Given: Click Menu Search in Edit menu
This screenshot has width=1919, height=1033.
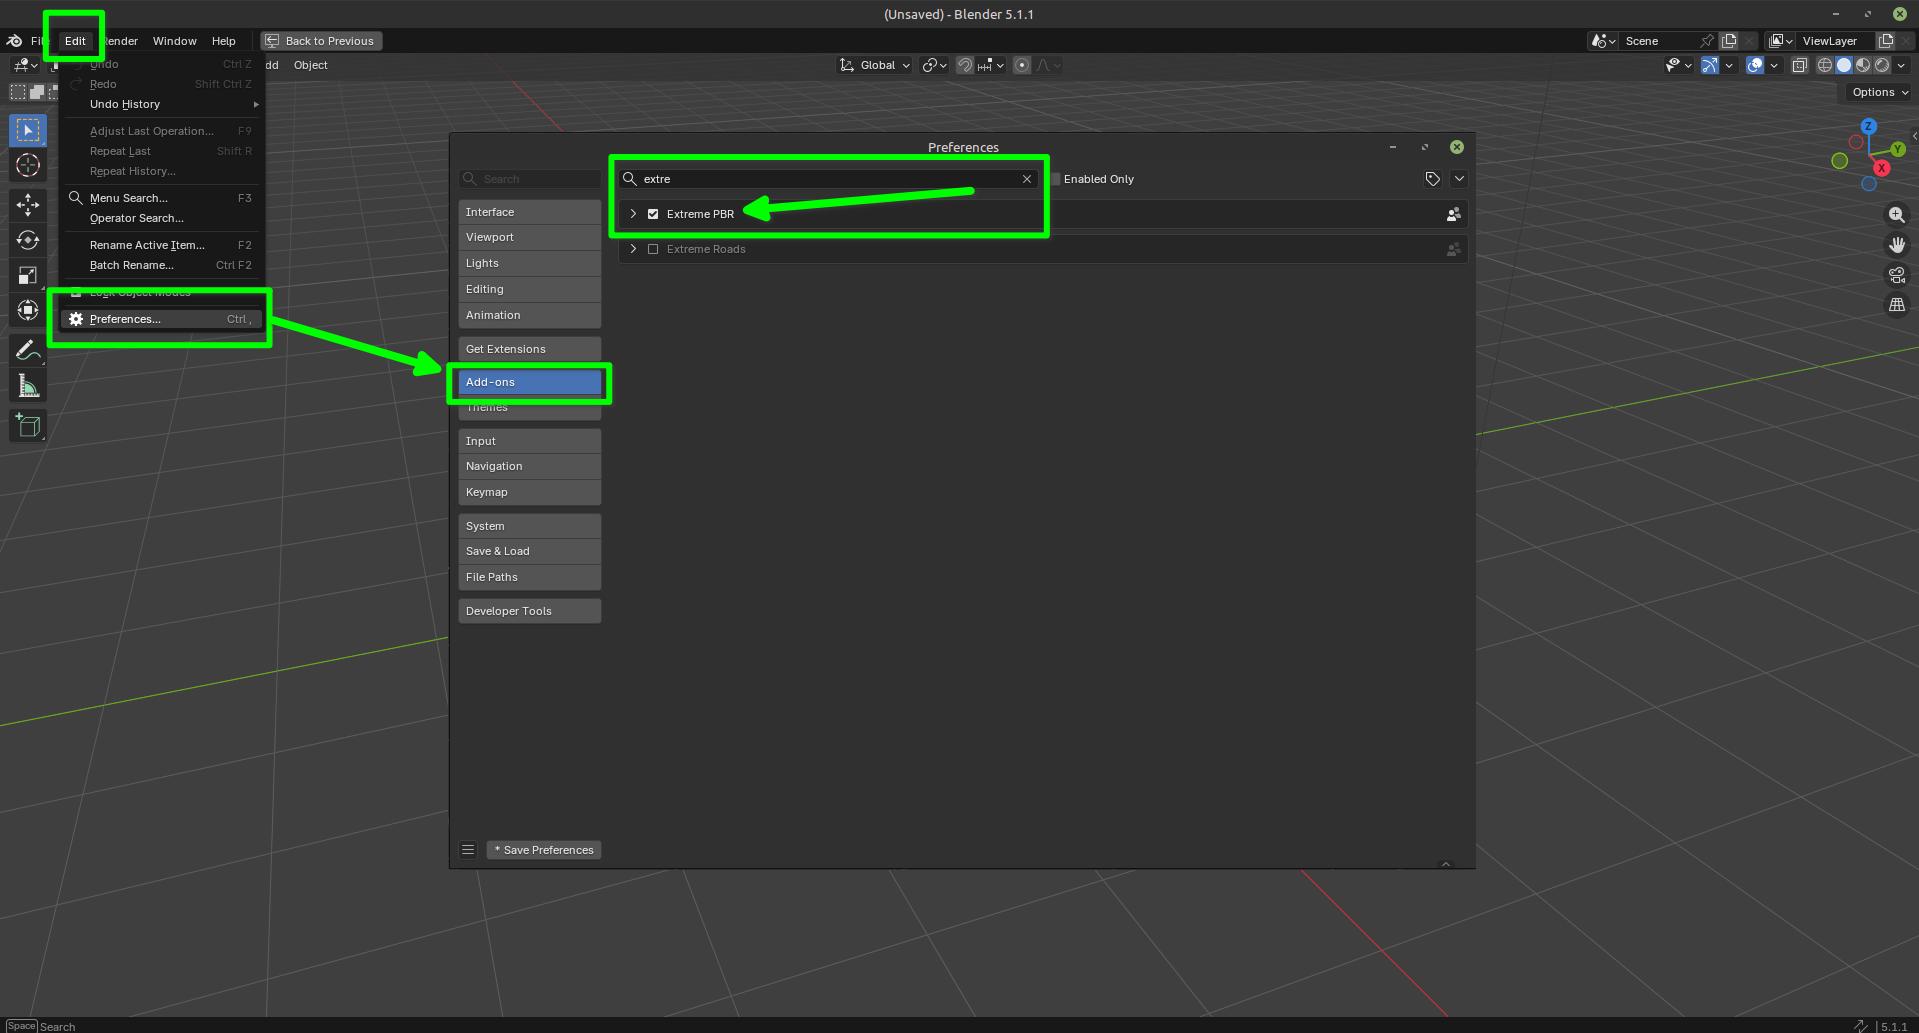Looking at the screenshot, I should pos(162,198).
